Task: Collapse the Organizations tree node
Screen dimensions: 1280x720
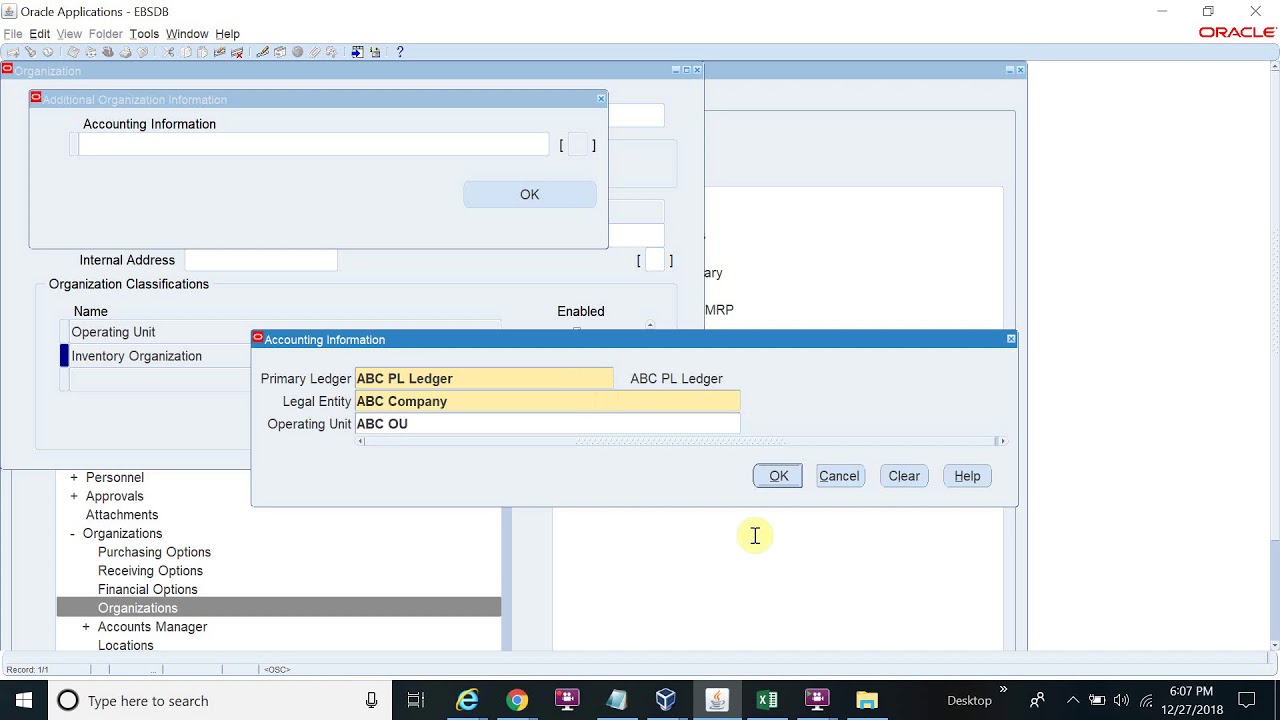Action: click(72, 534)
